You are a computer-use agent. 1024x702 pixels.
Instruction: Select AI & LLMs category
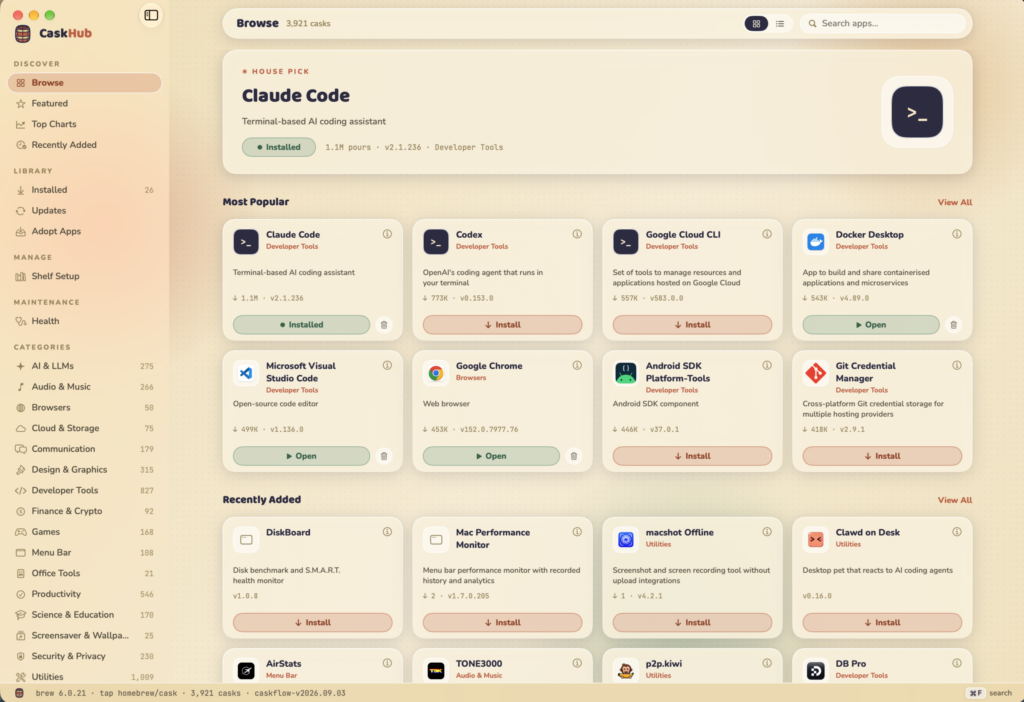(85, 366)
